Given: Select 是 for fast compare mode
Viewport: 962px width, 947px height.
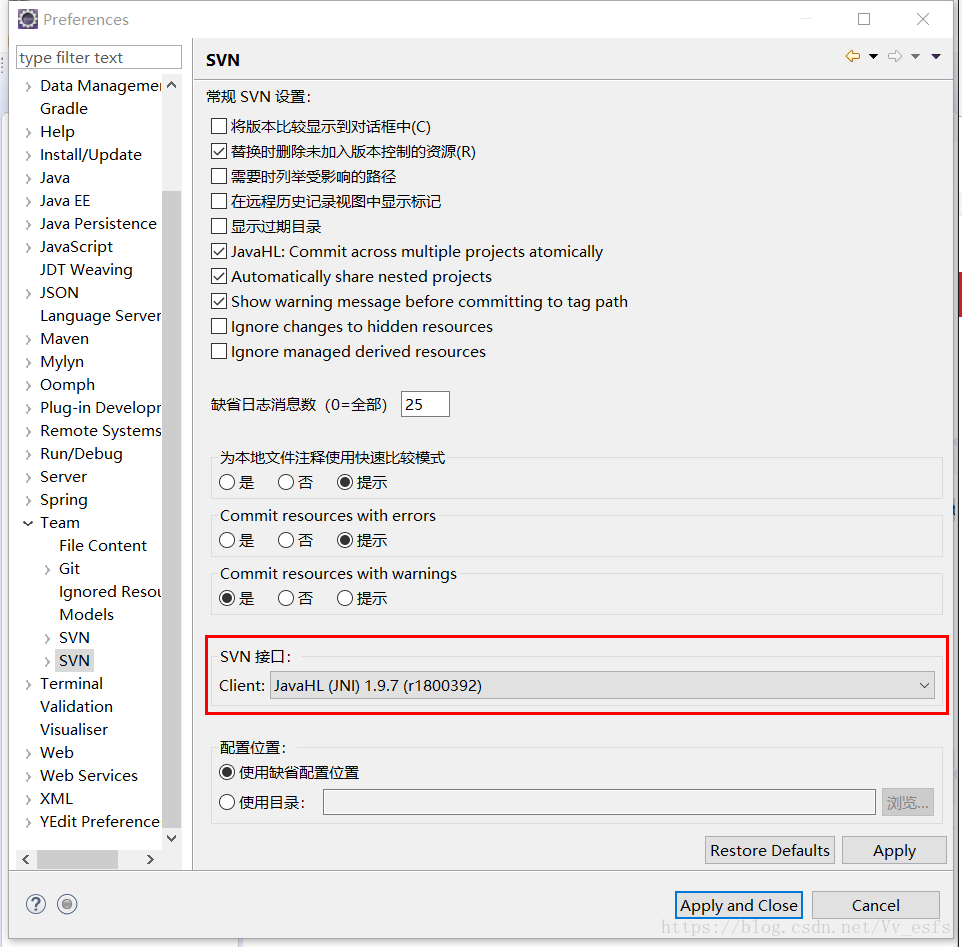Looking at the screenshot, I should [227, 482].
